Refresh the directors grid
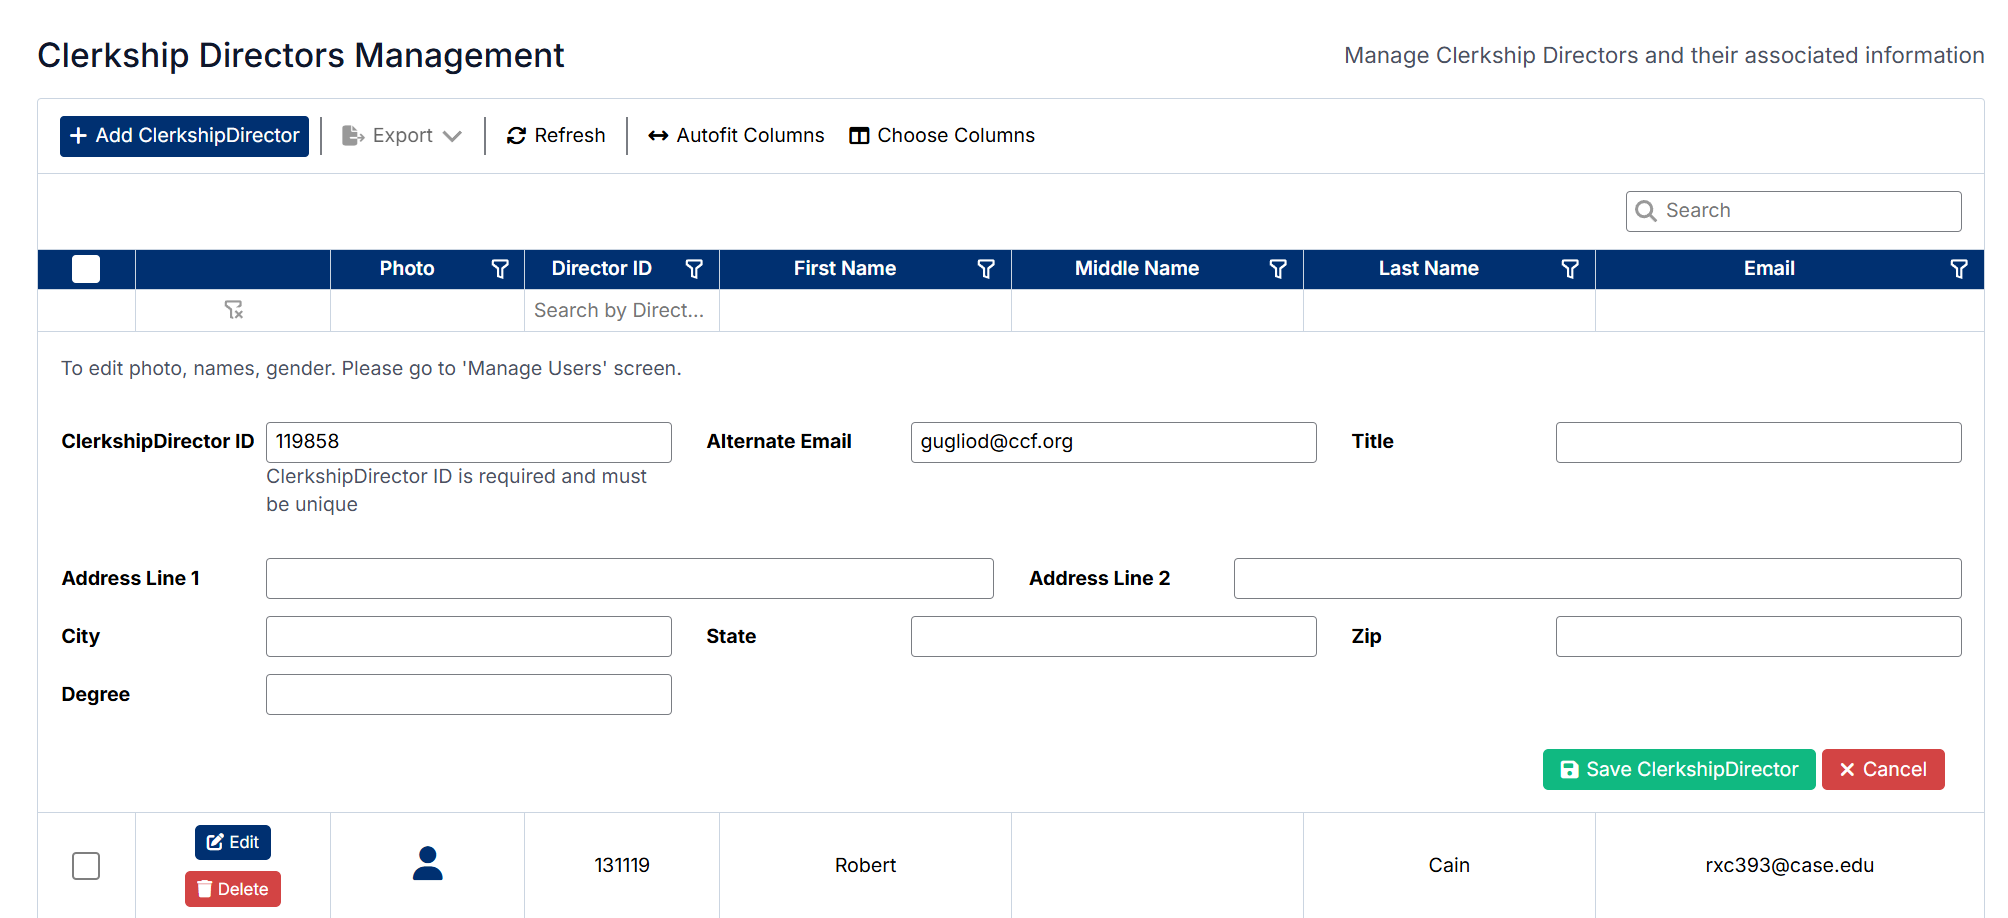Screen dimensions: 2008x918 (x=556, y=136)
